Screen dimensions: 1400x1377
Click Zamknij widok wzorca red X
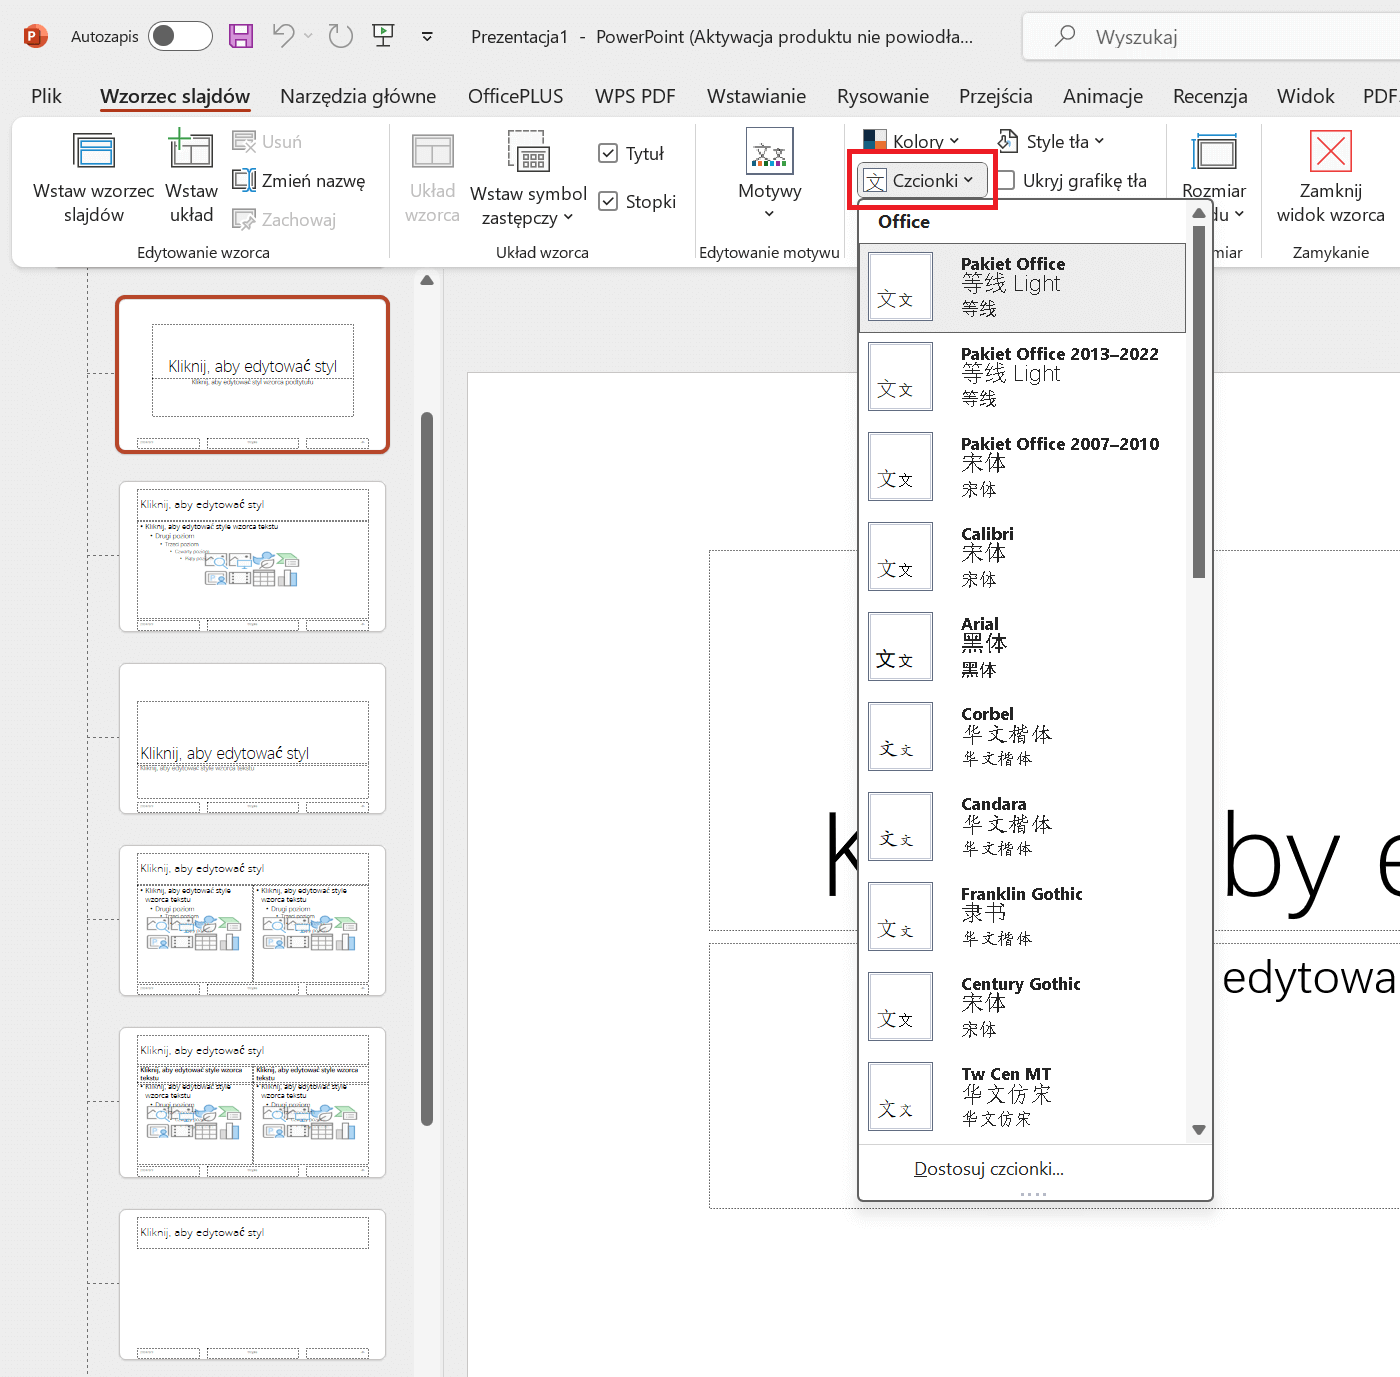[x=1330, y=152]
